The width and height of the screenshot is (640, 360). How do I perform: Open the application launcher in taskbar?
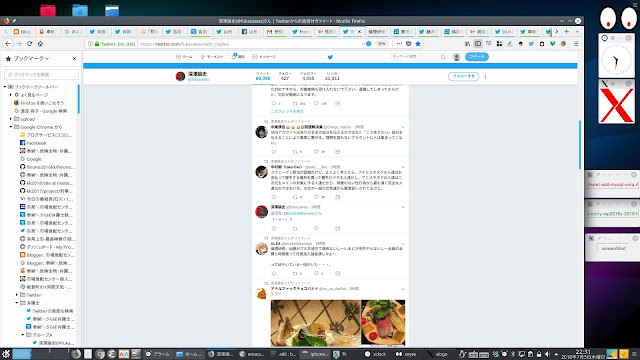point(6,354)
